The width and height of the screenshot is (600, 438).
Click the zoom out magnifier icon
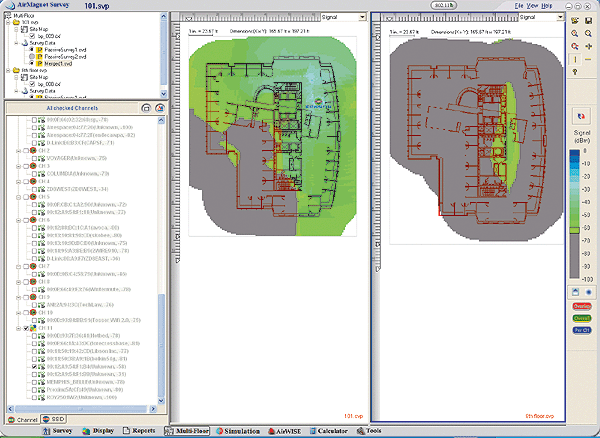point(589,34)
